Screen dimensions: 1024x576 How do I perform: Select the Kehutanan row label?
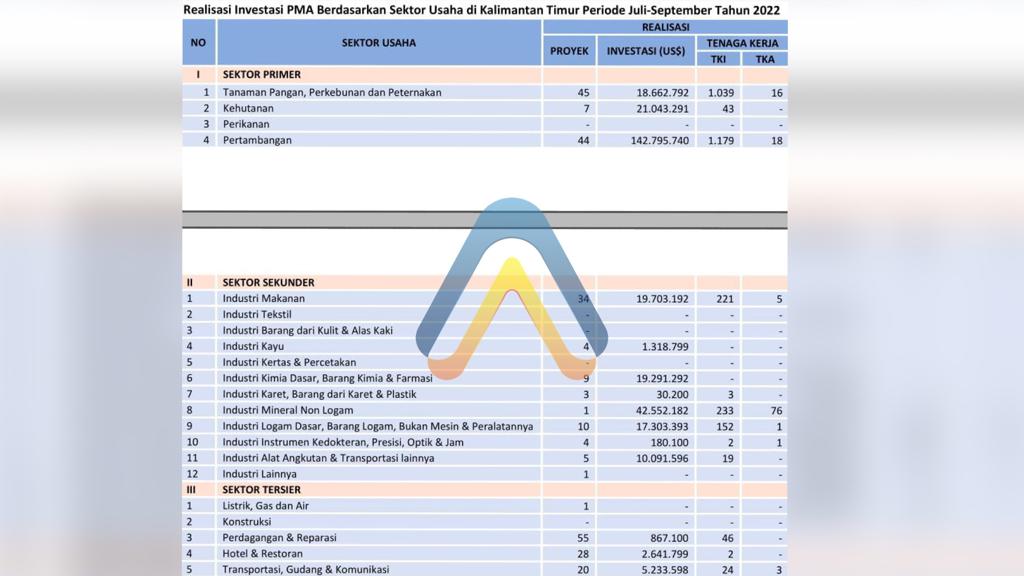coord(252,108)
